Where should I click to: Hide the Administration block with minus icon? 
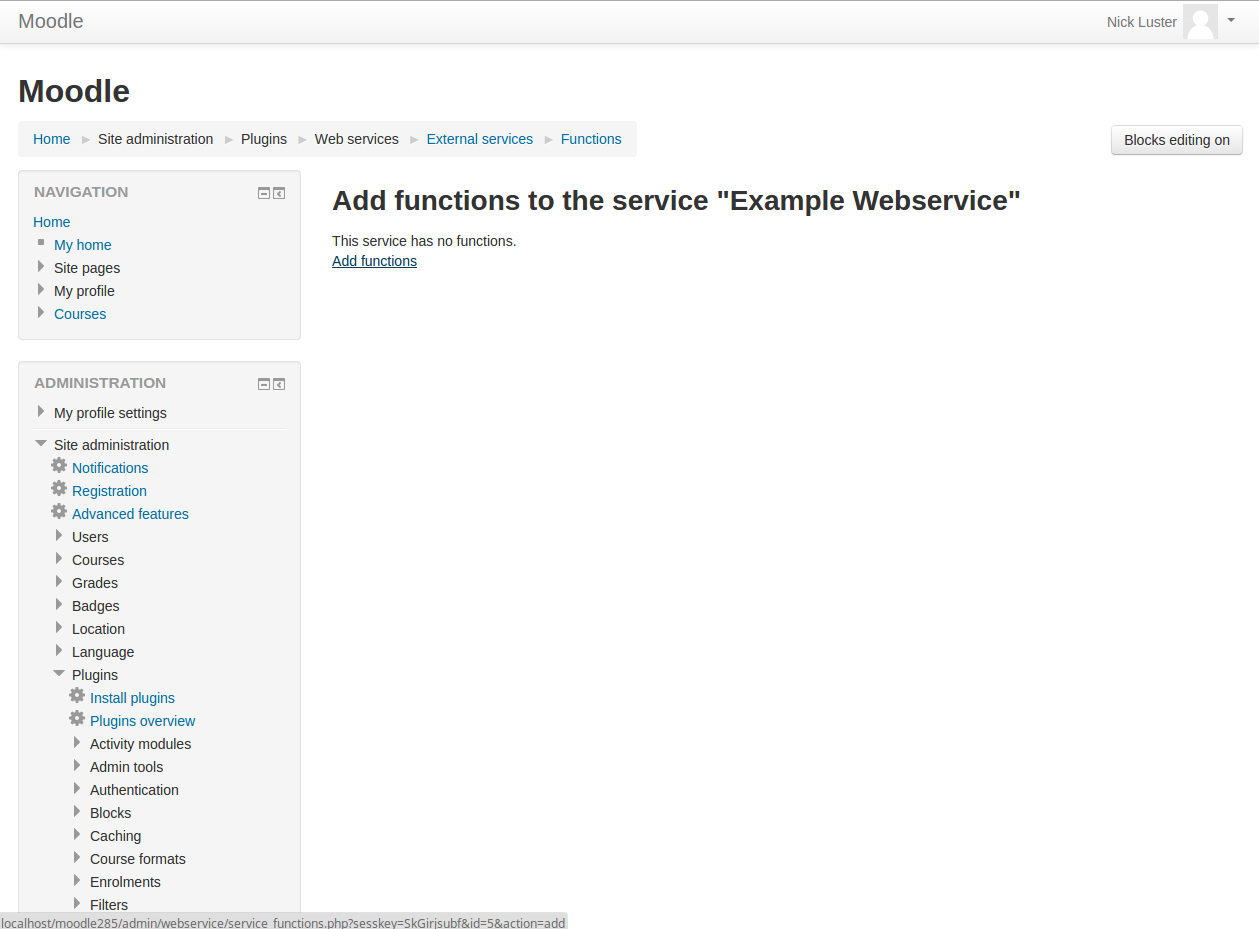click(264, 384)
